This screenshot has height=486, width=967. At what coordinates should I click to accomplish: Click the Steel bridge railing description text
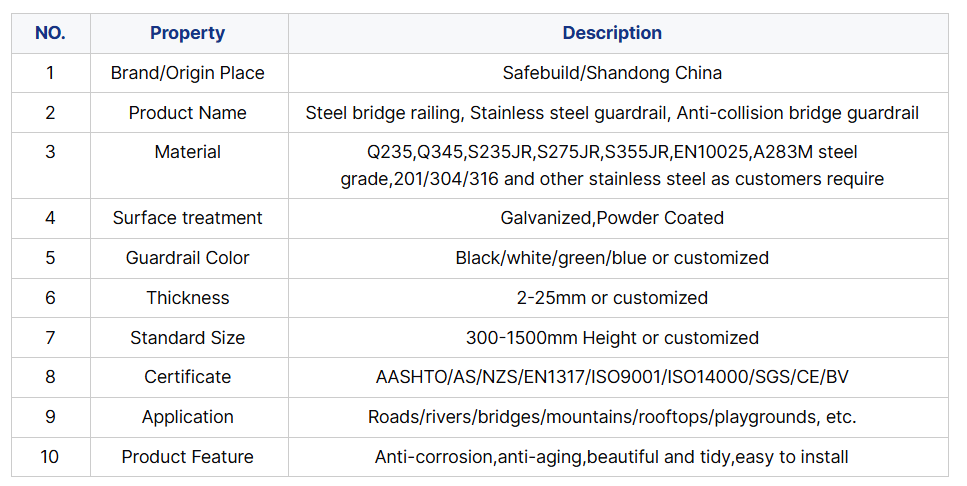click(x=612, y=113)
